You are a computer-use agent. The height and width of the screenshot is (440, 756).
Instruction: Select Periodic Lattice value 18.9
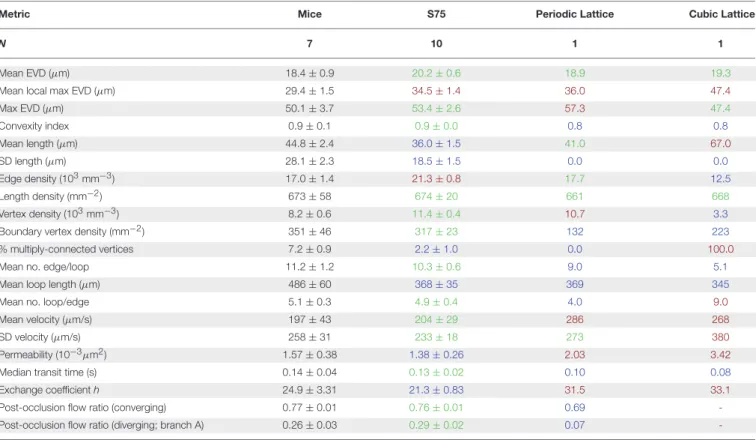(575, 73)
